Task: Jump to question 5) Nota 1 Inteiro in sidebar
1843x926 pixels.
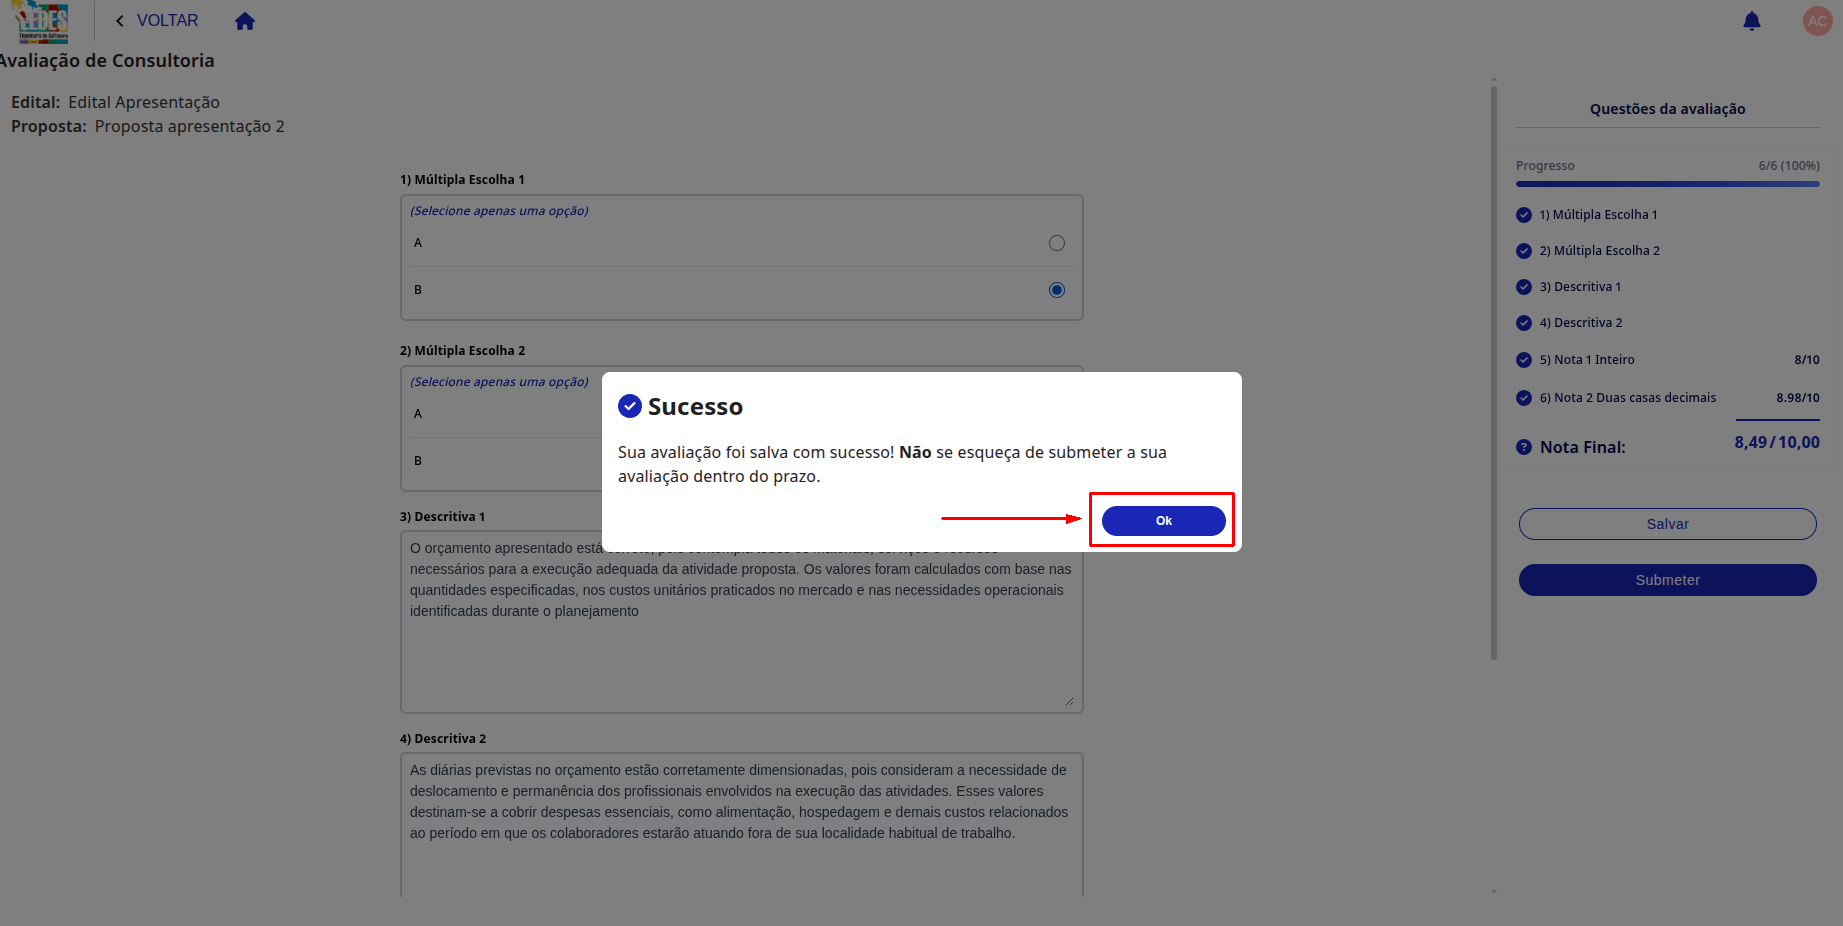Action: [1587, 360]
